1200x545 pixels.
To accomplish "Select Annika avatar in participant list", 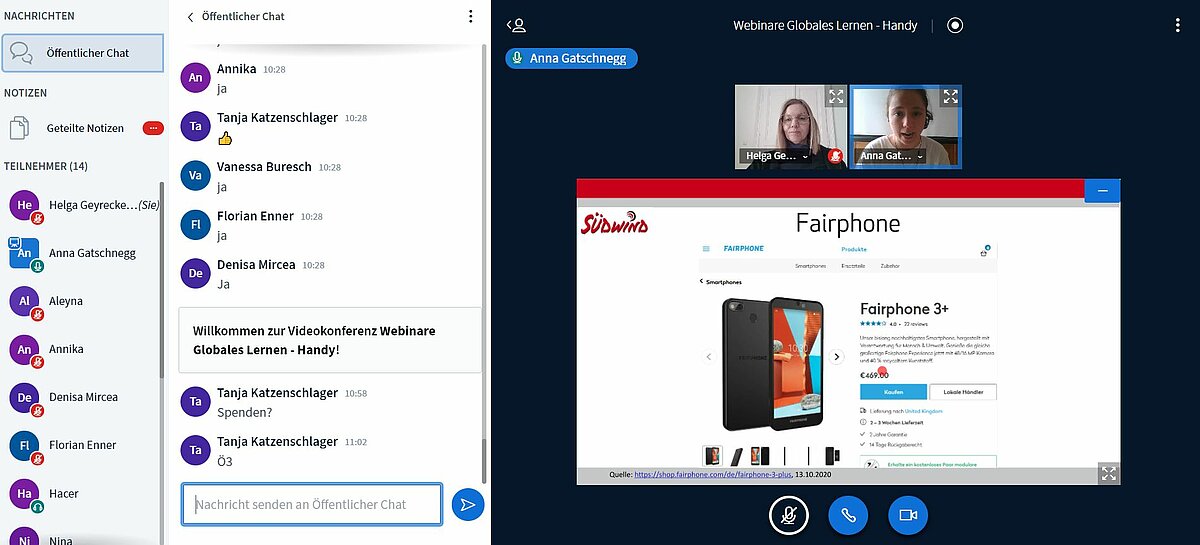I will click(x=24, y=349).
